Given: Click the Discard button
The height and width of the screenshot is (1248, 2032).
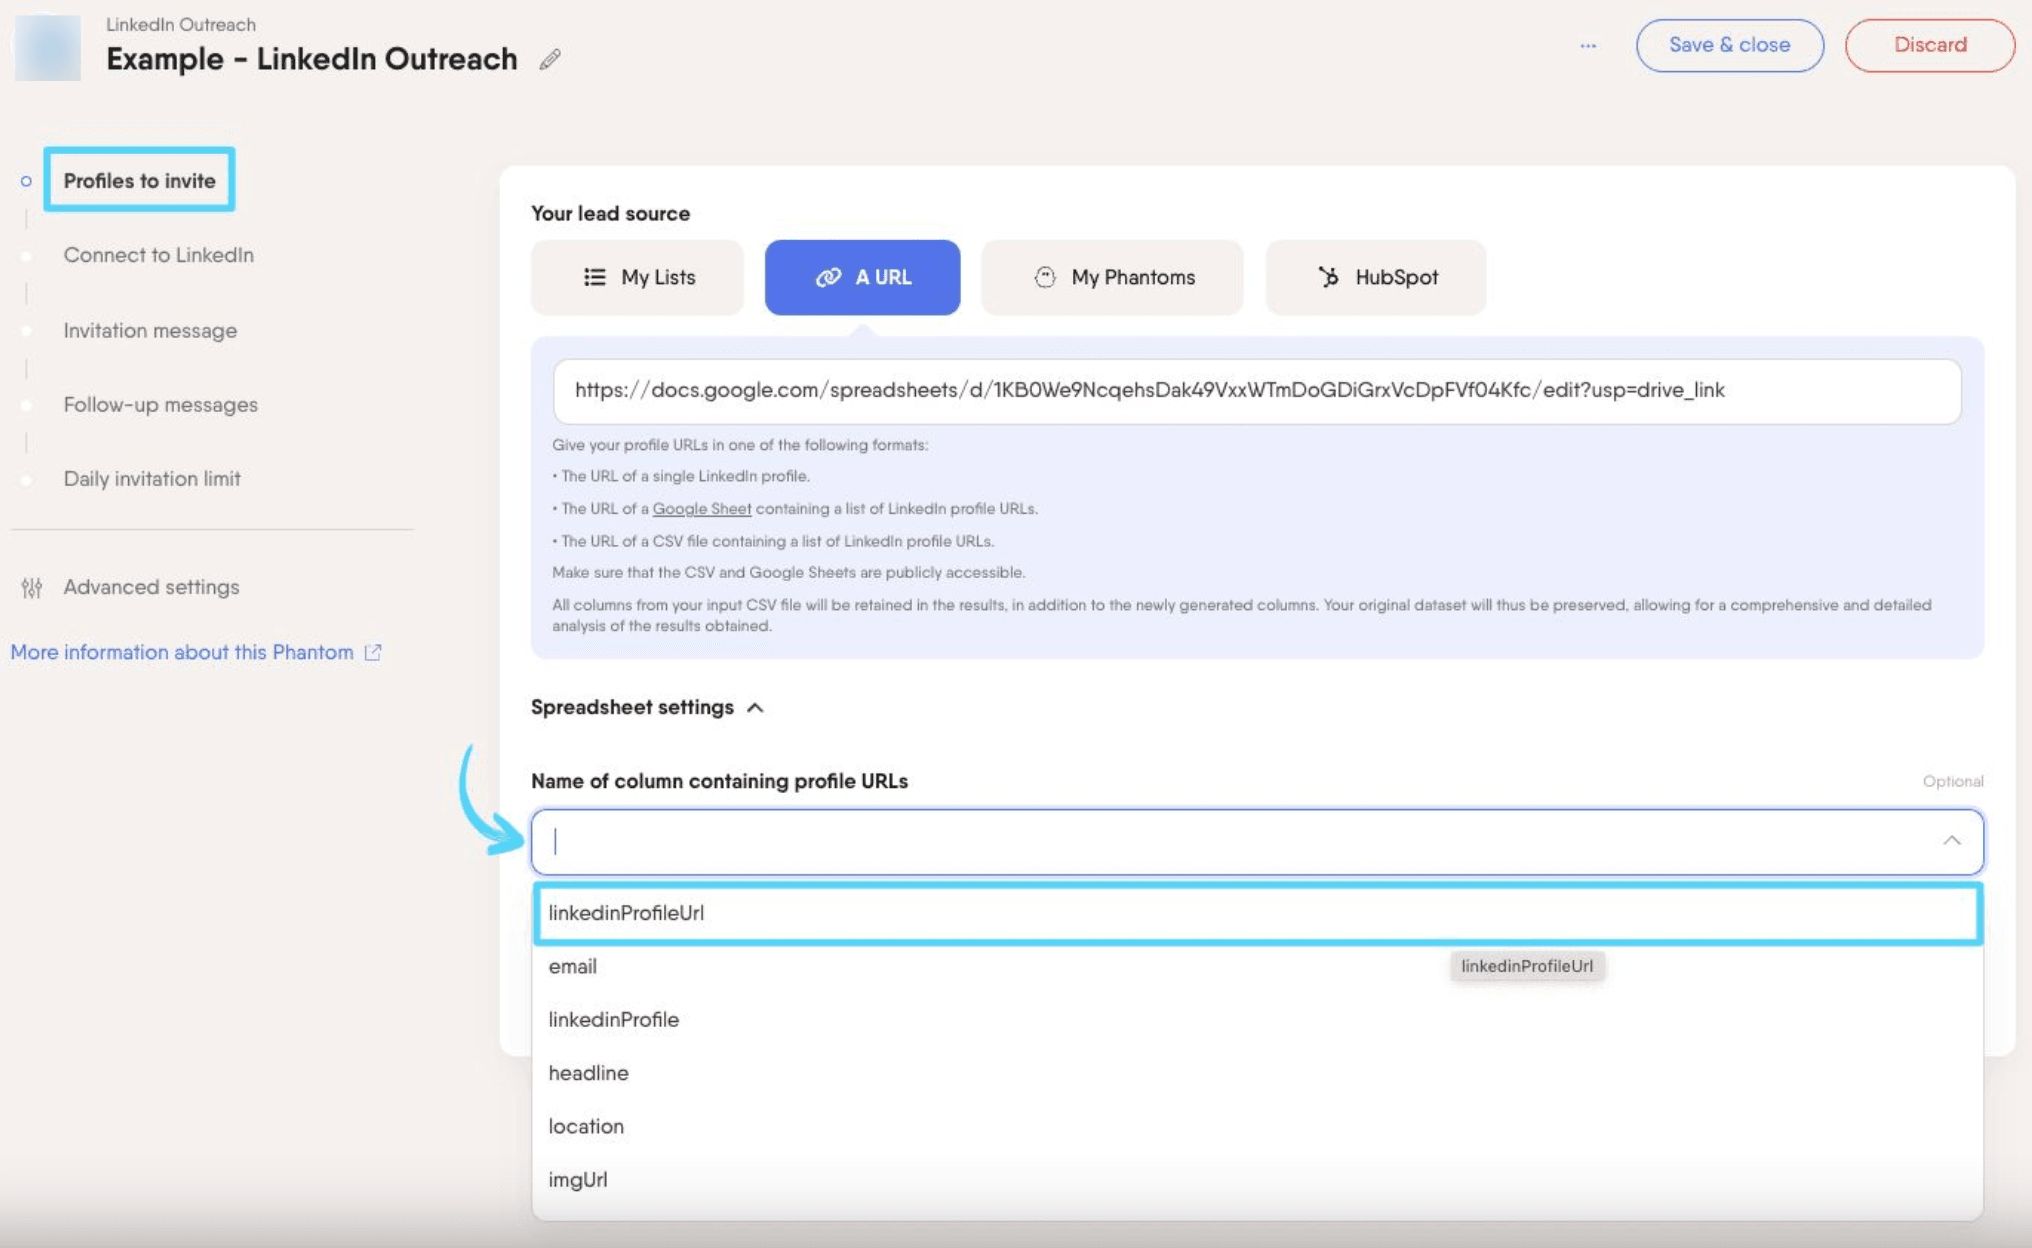Looking at the screenshot, I should pyautogui.click(x=1930, y=45).
